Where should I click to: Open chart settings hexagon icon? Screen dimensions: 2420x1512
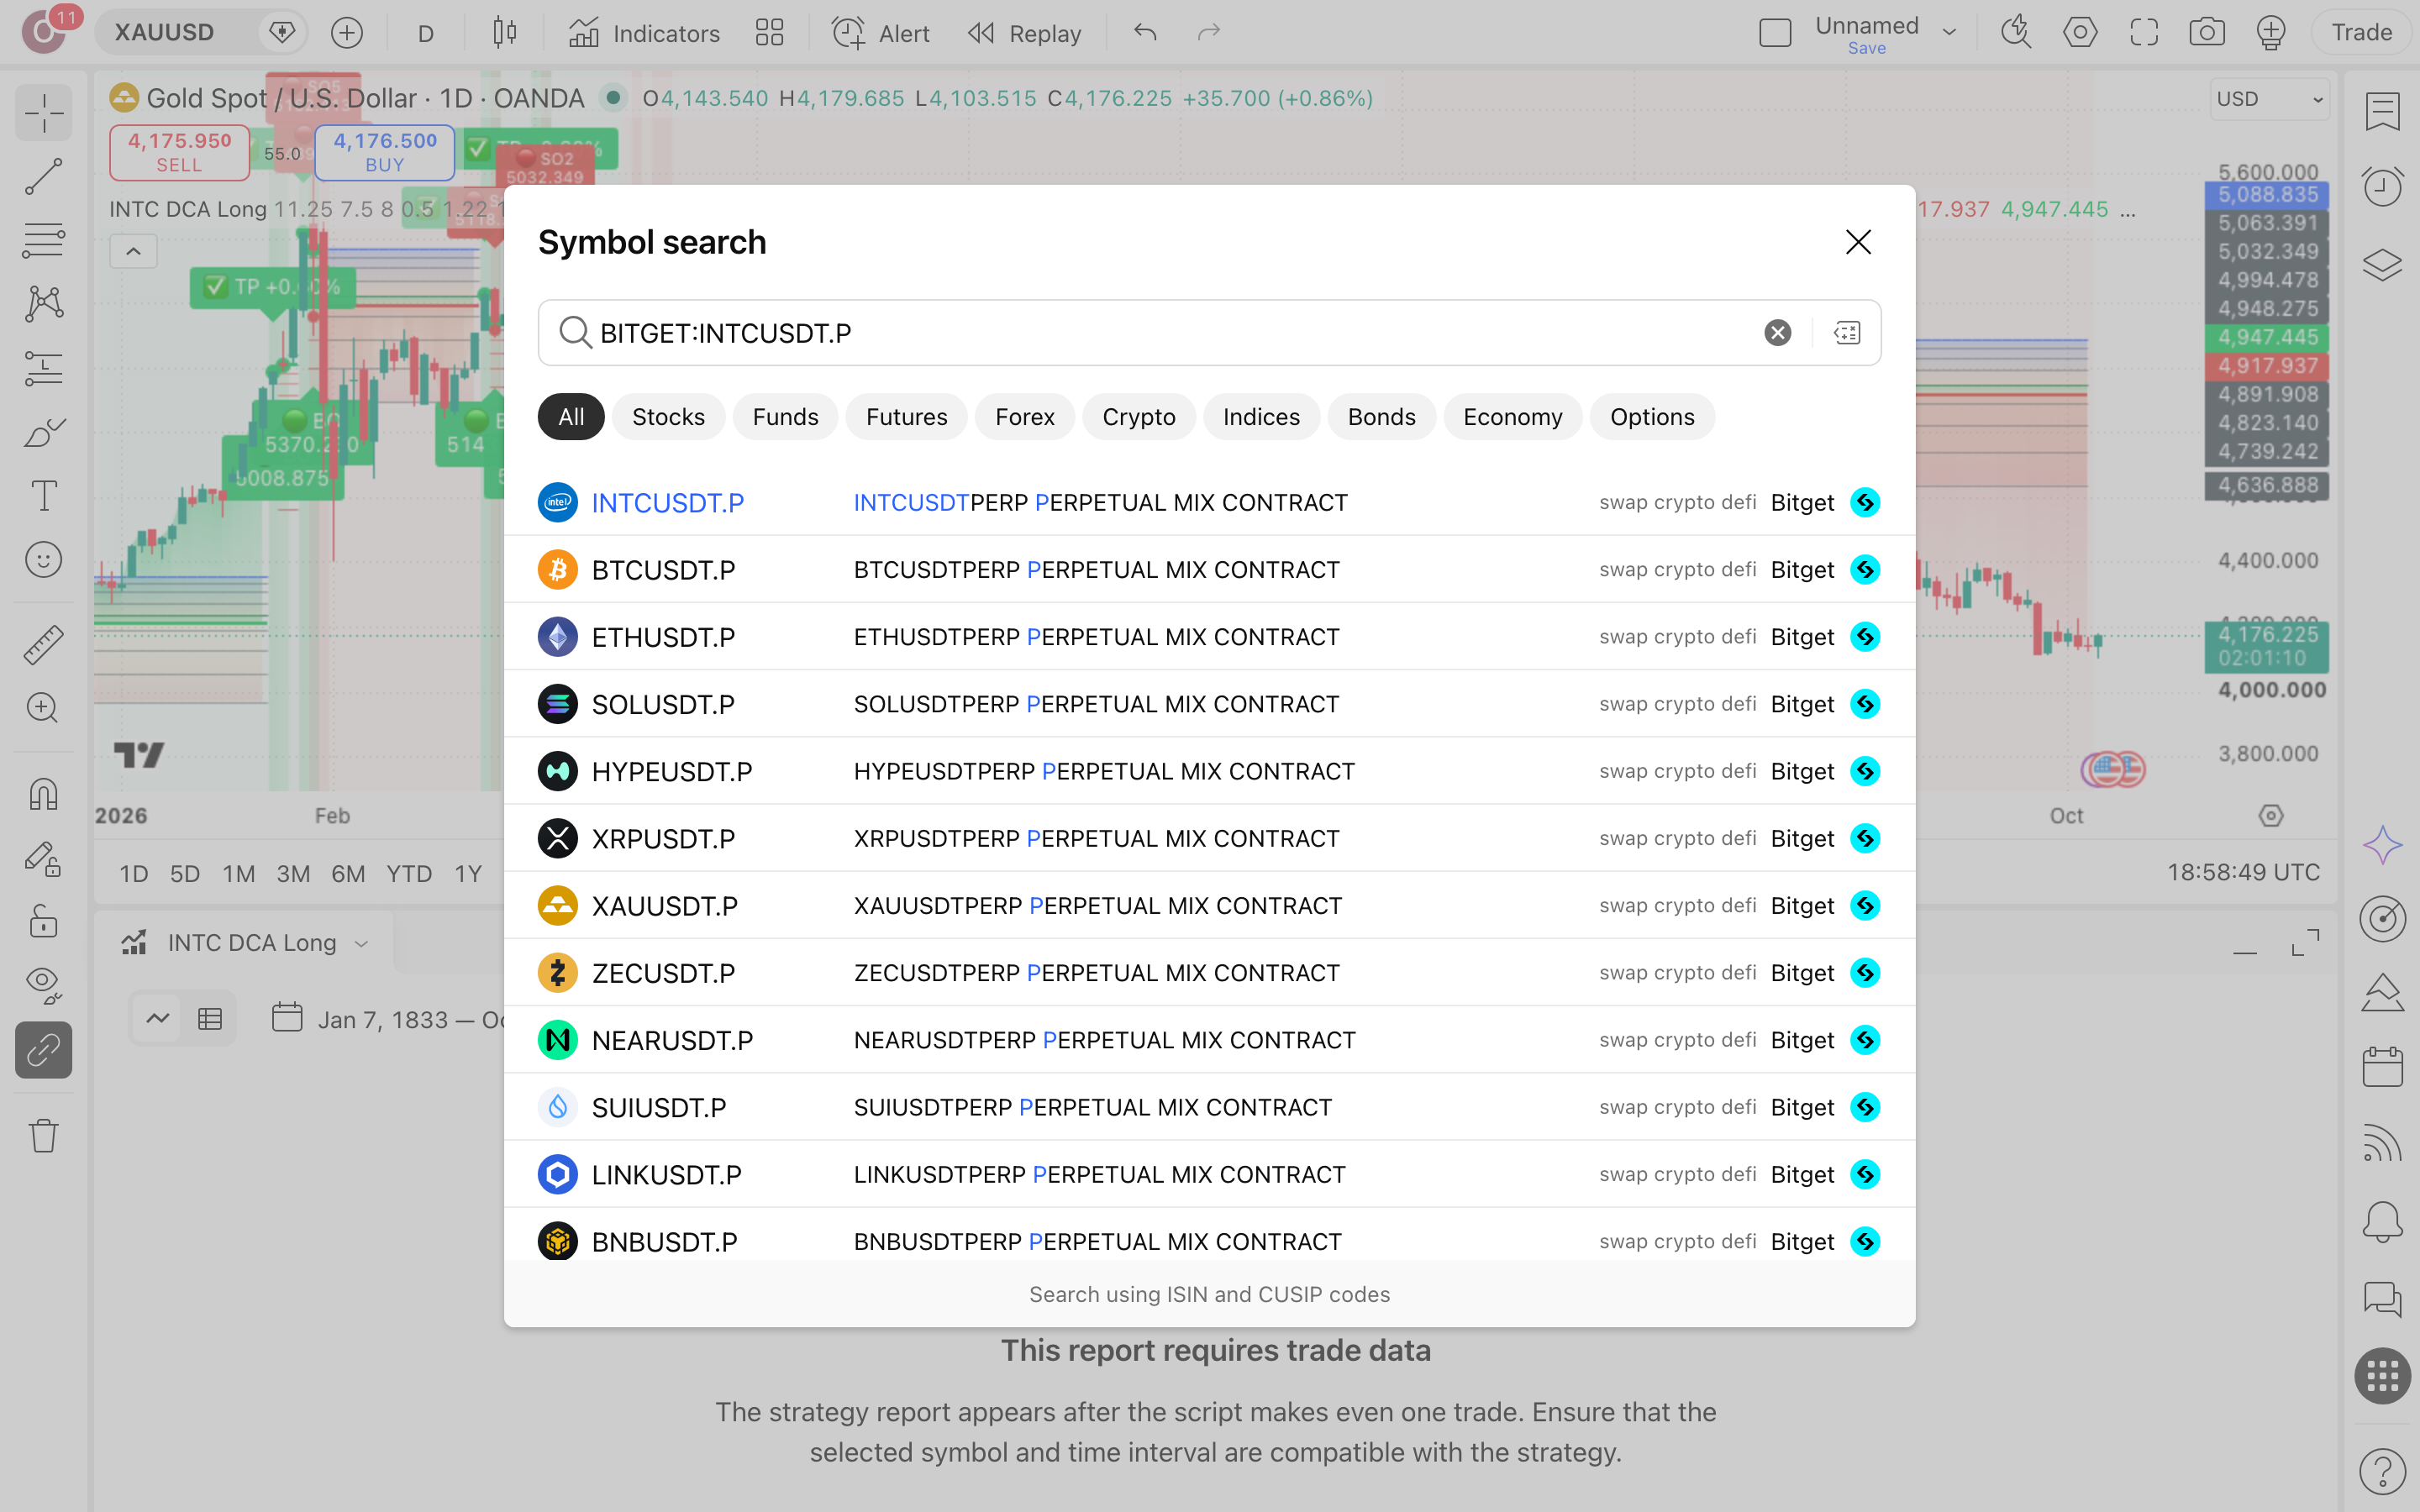pos(2079,33)
